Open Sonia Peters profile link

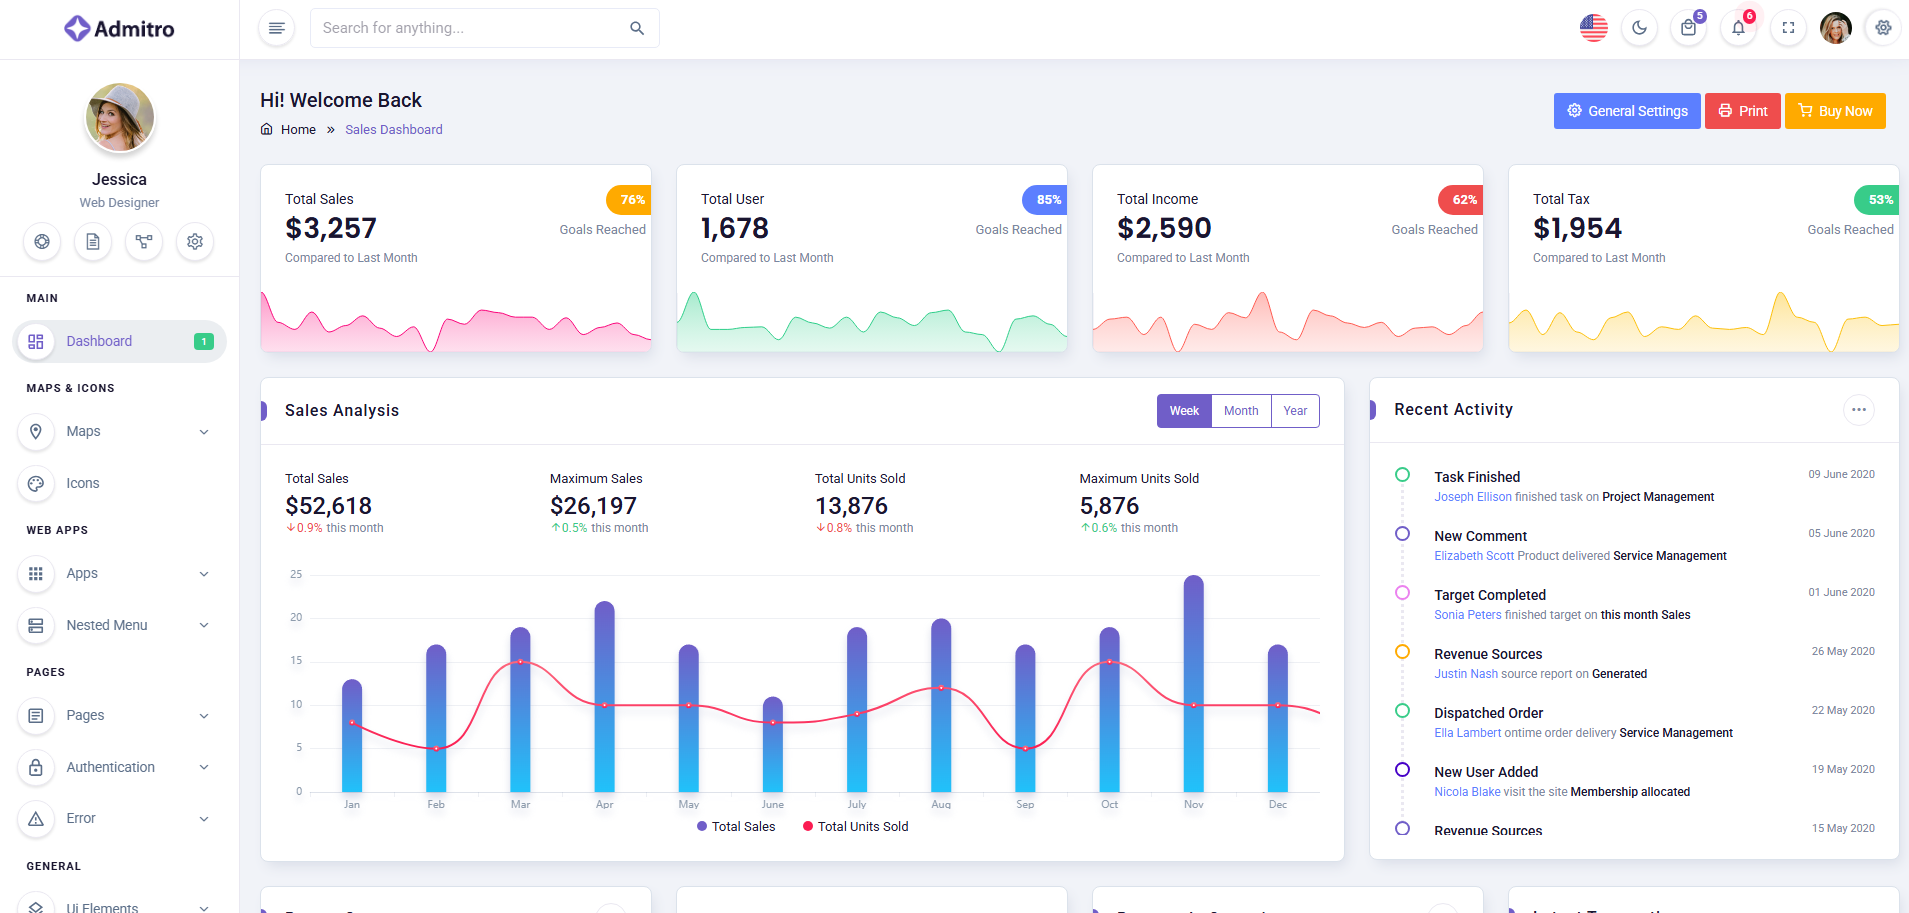[x=1468, y=615]
